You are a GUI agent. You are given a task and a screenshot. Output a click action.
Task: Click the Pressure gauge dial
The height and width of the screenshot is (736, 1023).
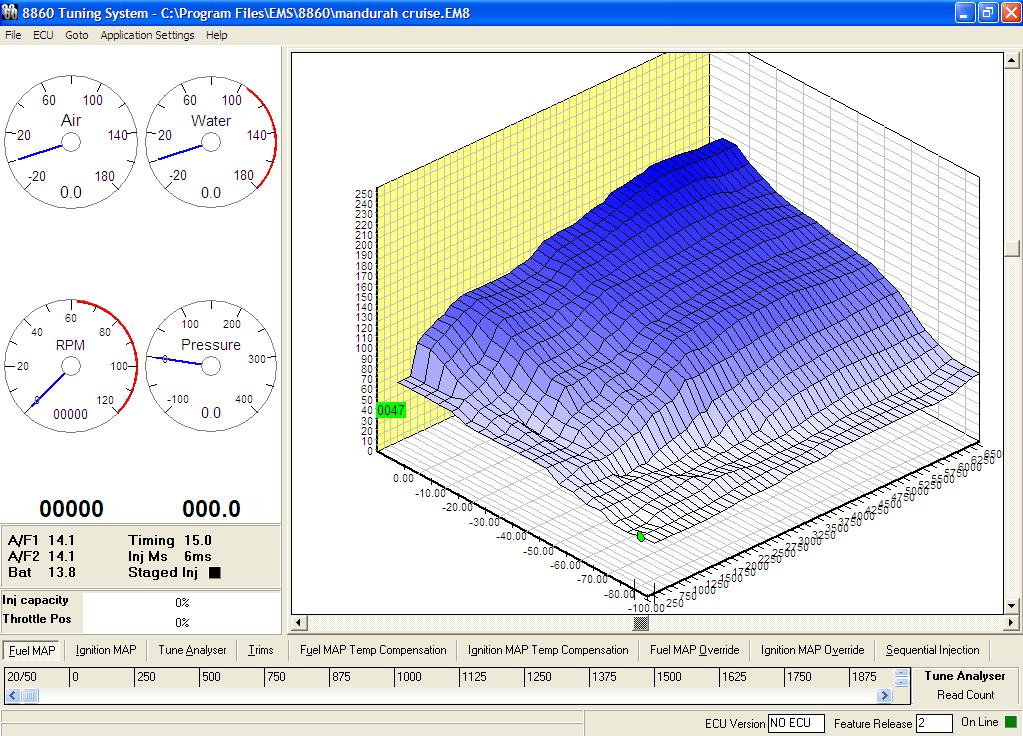[210, 366]
